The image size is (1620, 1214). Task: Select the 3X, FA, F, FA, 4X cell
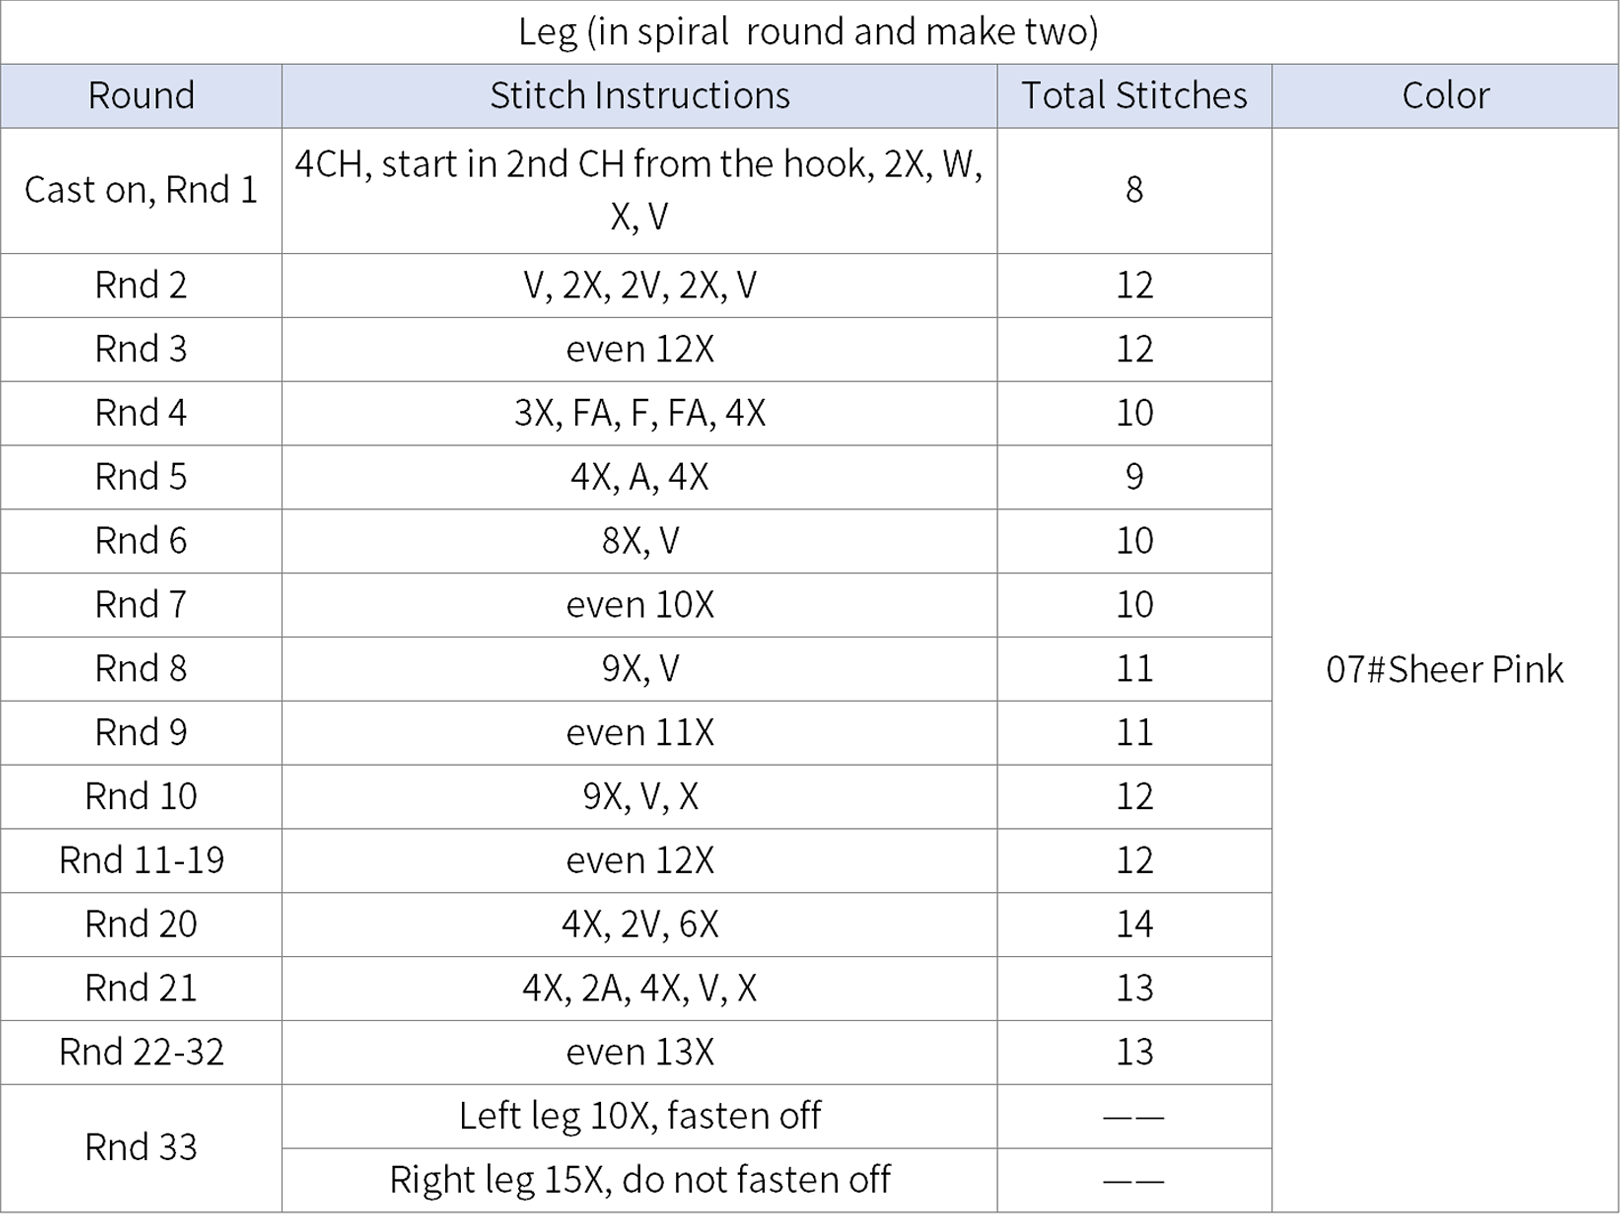coord(639,413)
